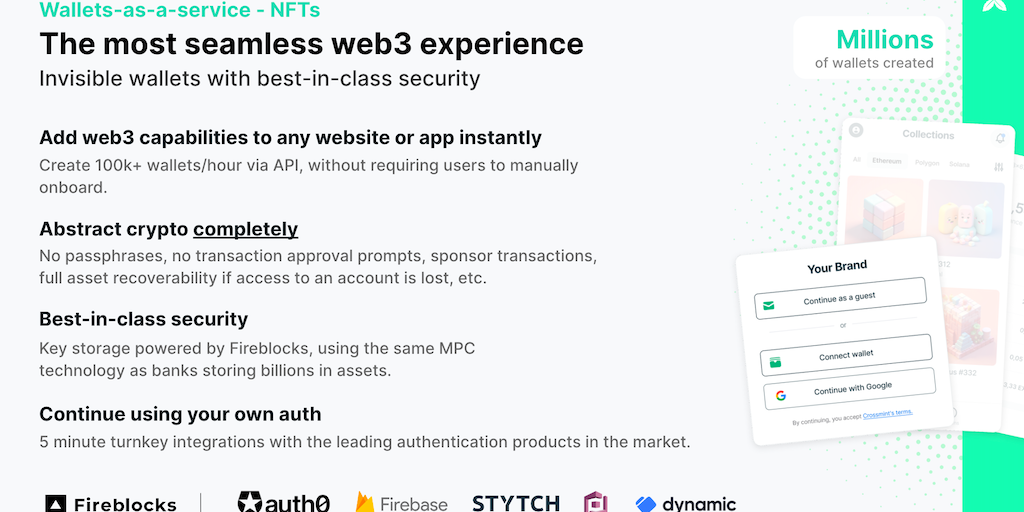
Task: Switch to the Polygon tab
Action: point(927,162)
